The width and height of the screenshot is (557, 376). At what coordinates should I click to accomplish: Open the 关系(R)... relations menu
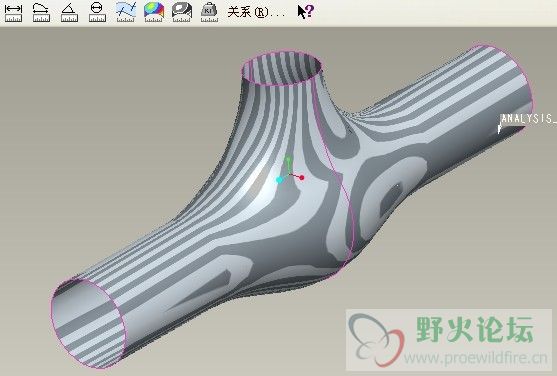(x=256, y=12)
